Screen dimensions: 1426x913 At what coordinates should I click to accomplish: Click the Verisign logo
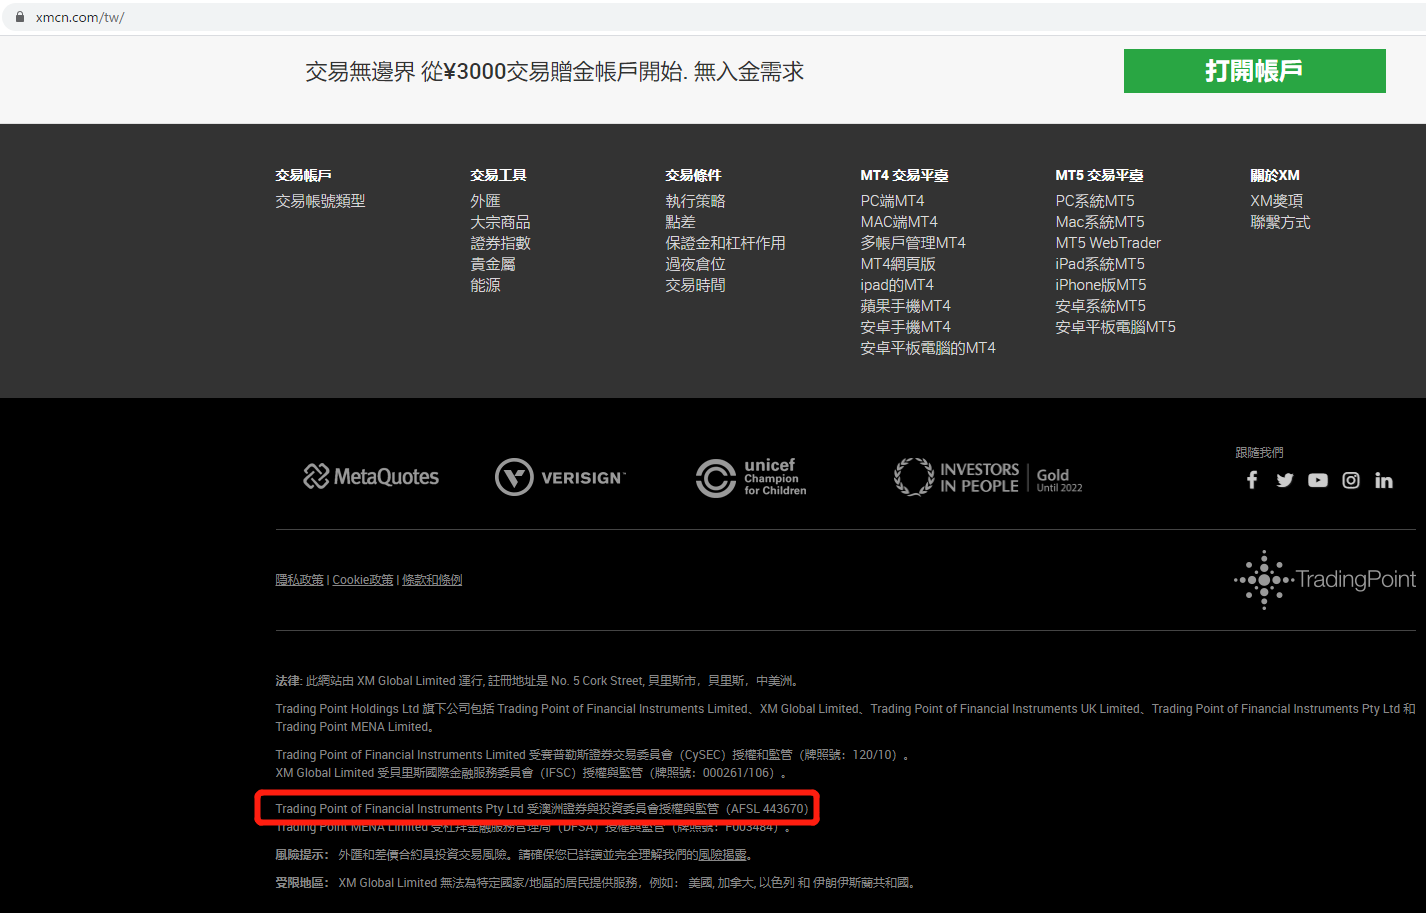[x=560, y=477]
